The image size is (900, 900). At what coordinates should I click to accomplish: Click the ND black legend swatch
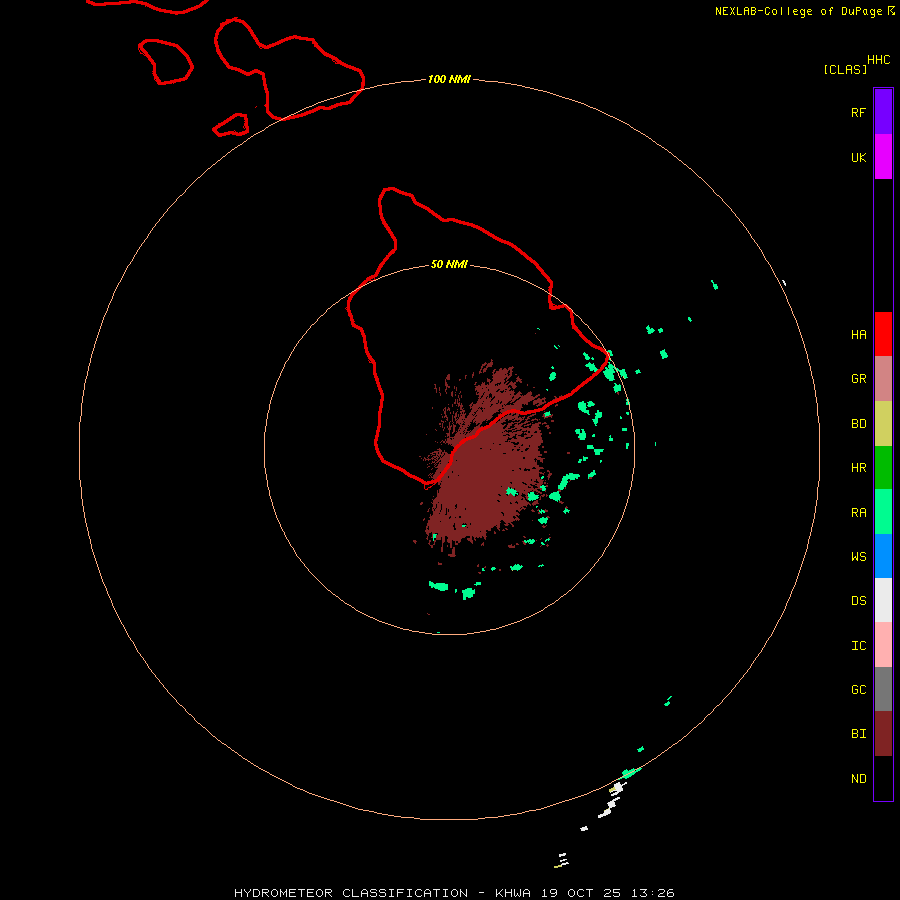883,778
